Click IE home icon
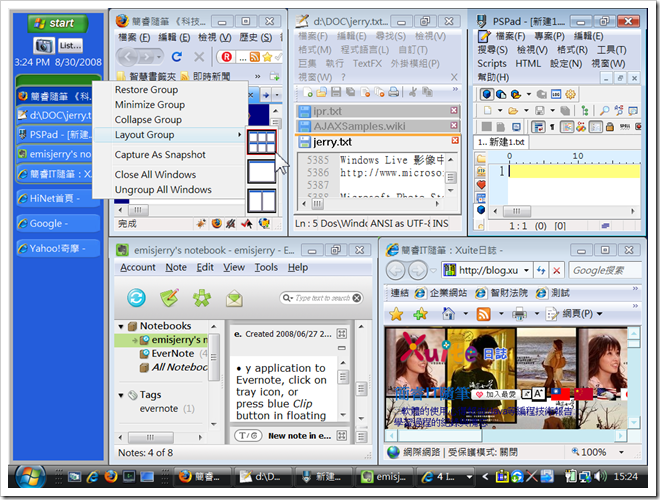Image resolution: width=660 pixels, height=500 pixels. tap(449, 314)
